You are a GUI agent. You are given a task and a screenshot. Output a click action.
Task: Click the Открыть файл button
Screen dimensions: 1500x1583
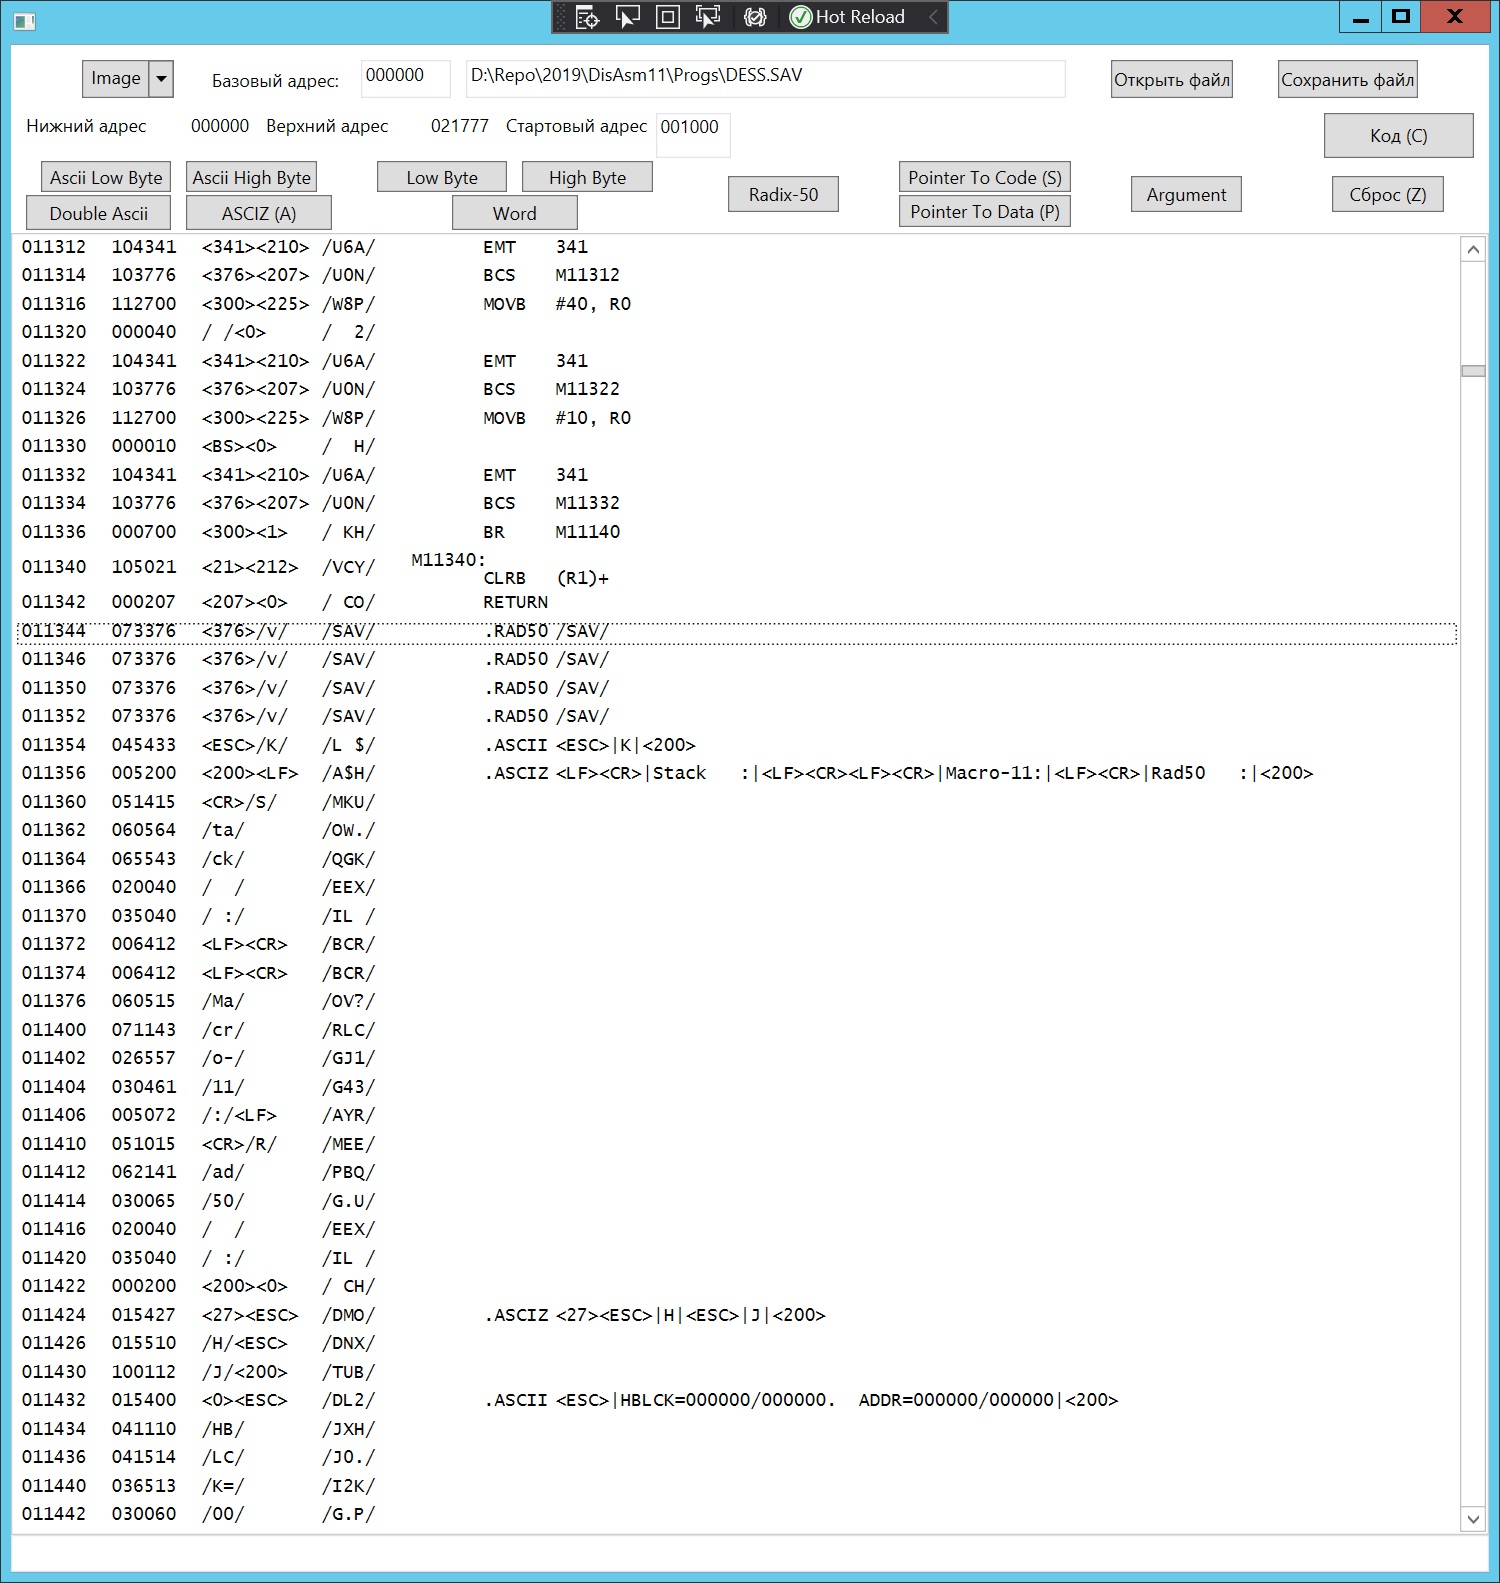pyautogui.click(x=1171, y=80)
